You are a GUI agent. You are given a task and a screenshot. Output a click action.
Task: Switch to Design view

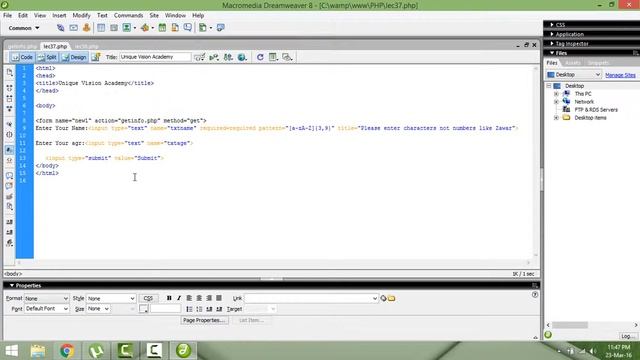[74, 57]
